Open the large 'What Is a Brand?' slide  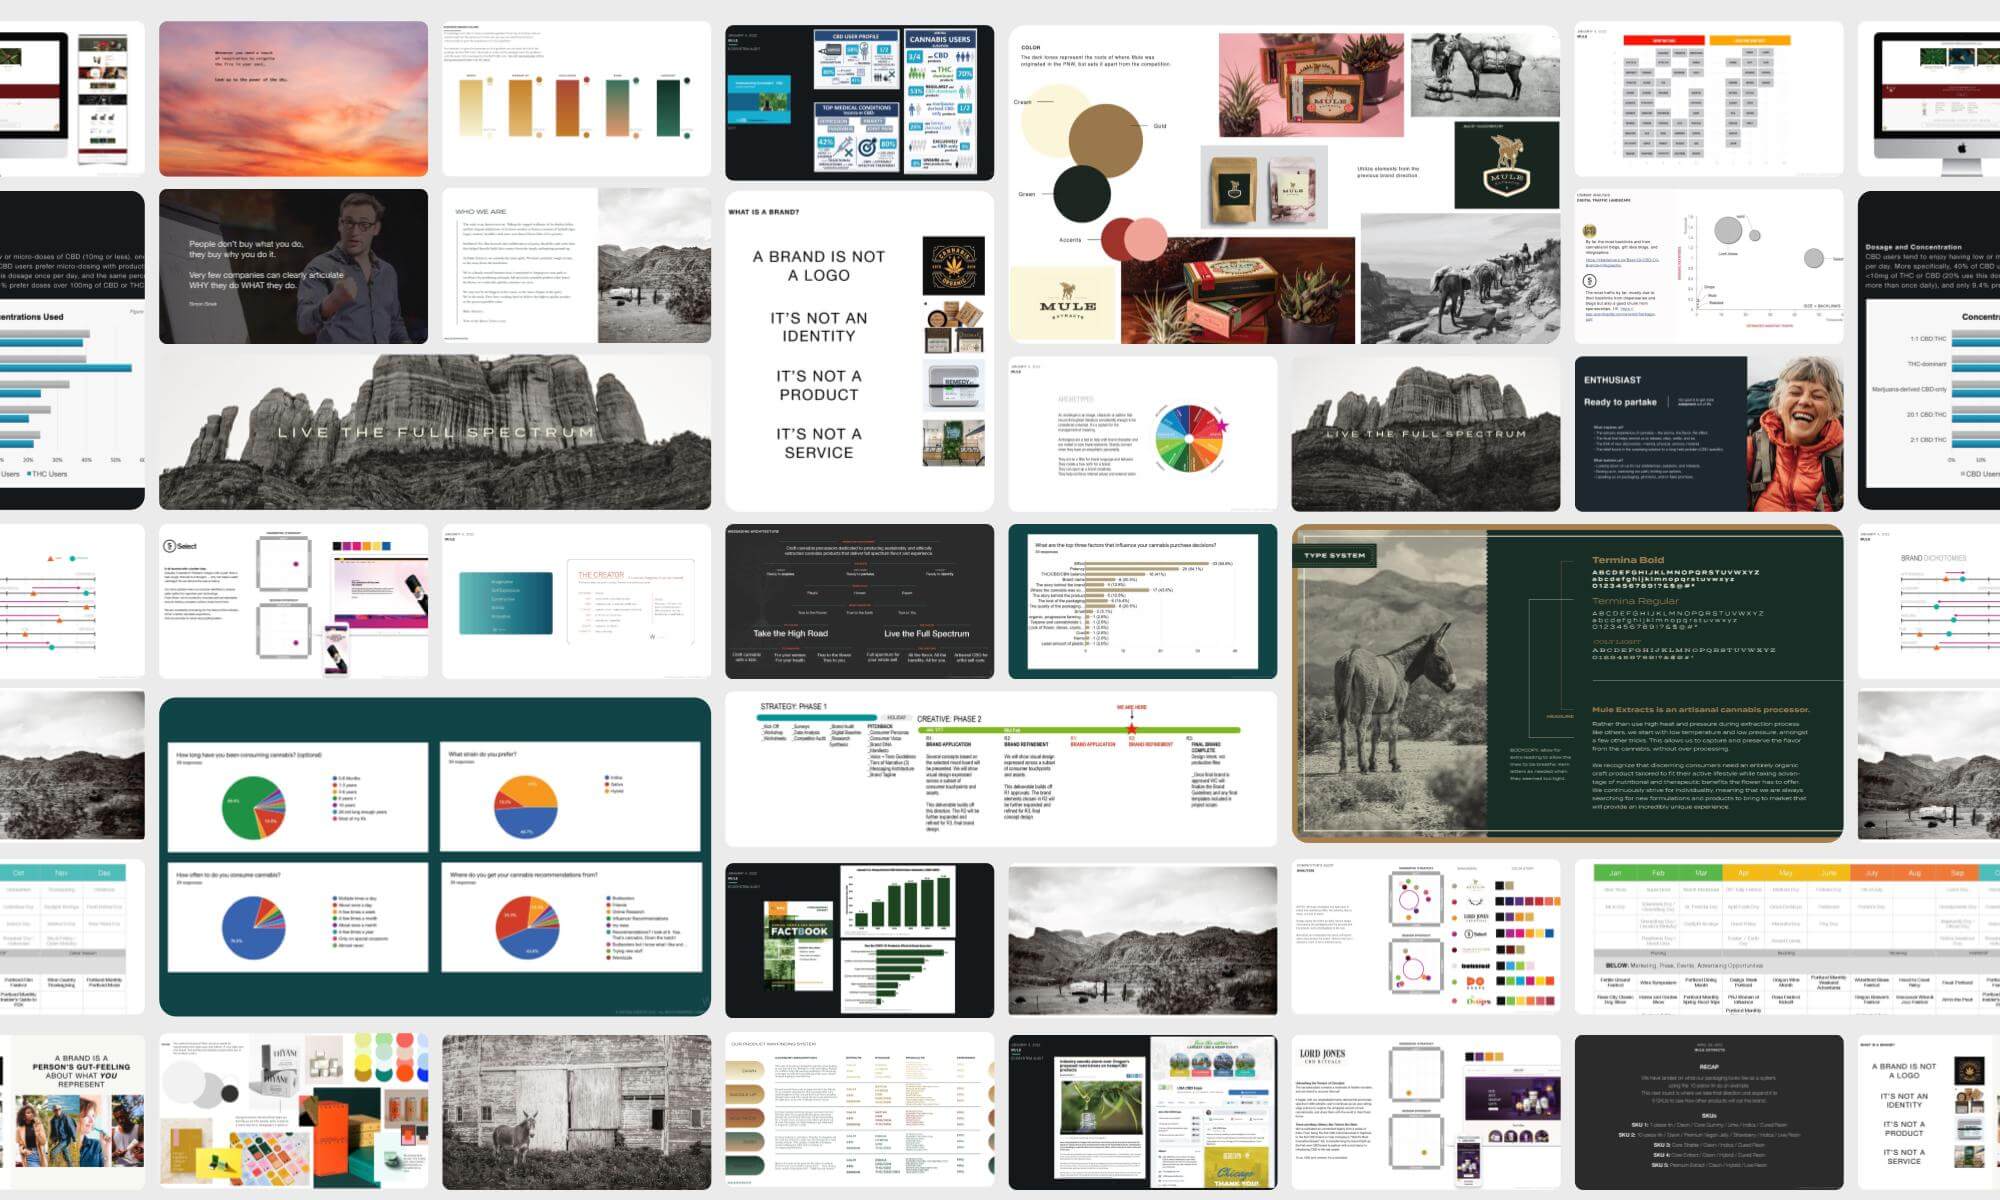point(859,350)
